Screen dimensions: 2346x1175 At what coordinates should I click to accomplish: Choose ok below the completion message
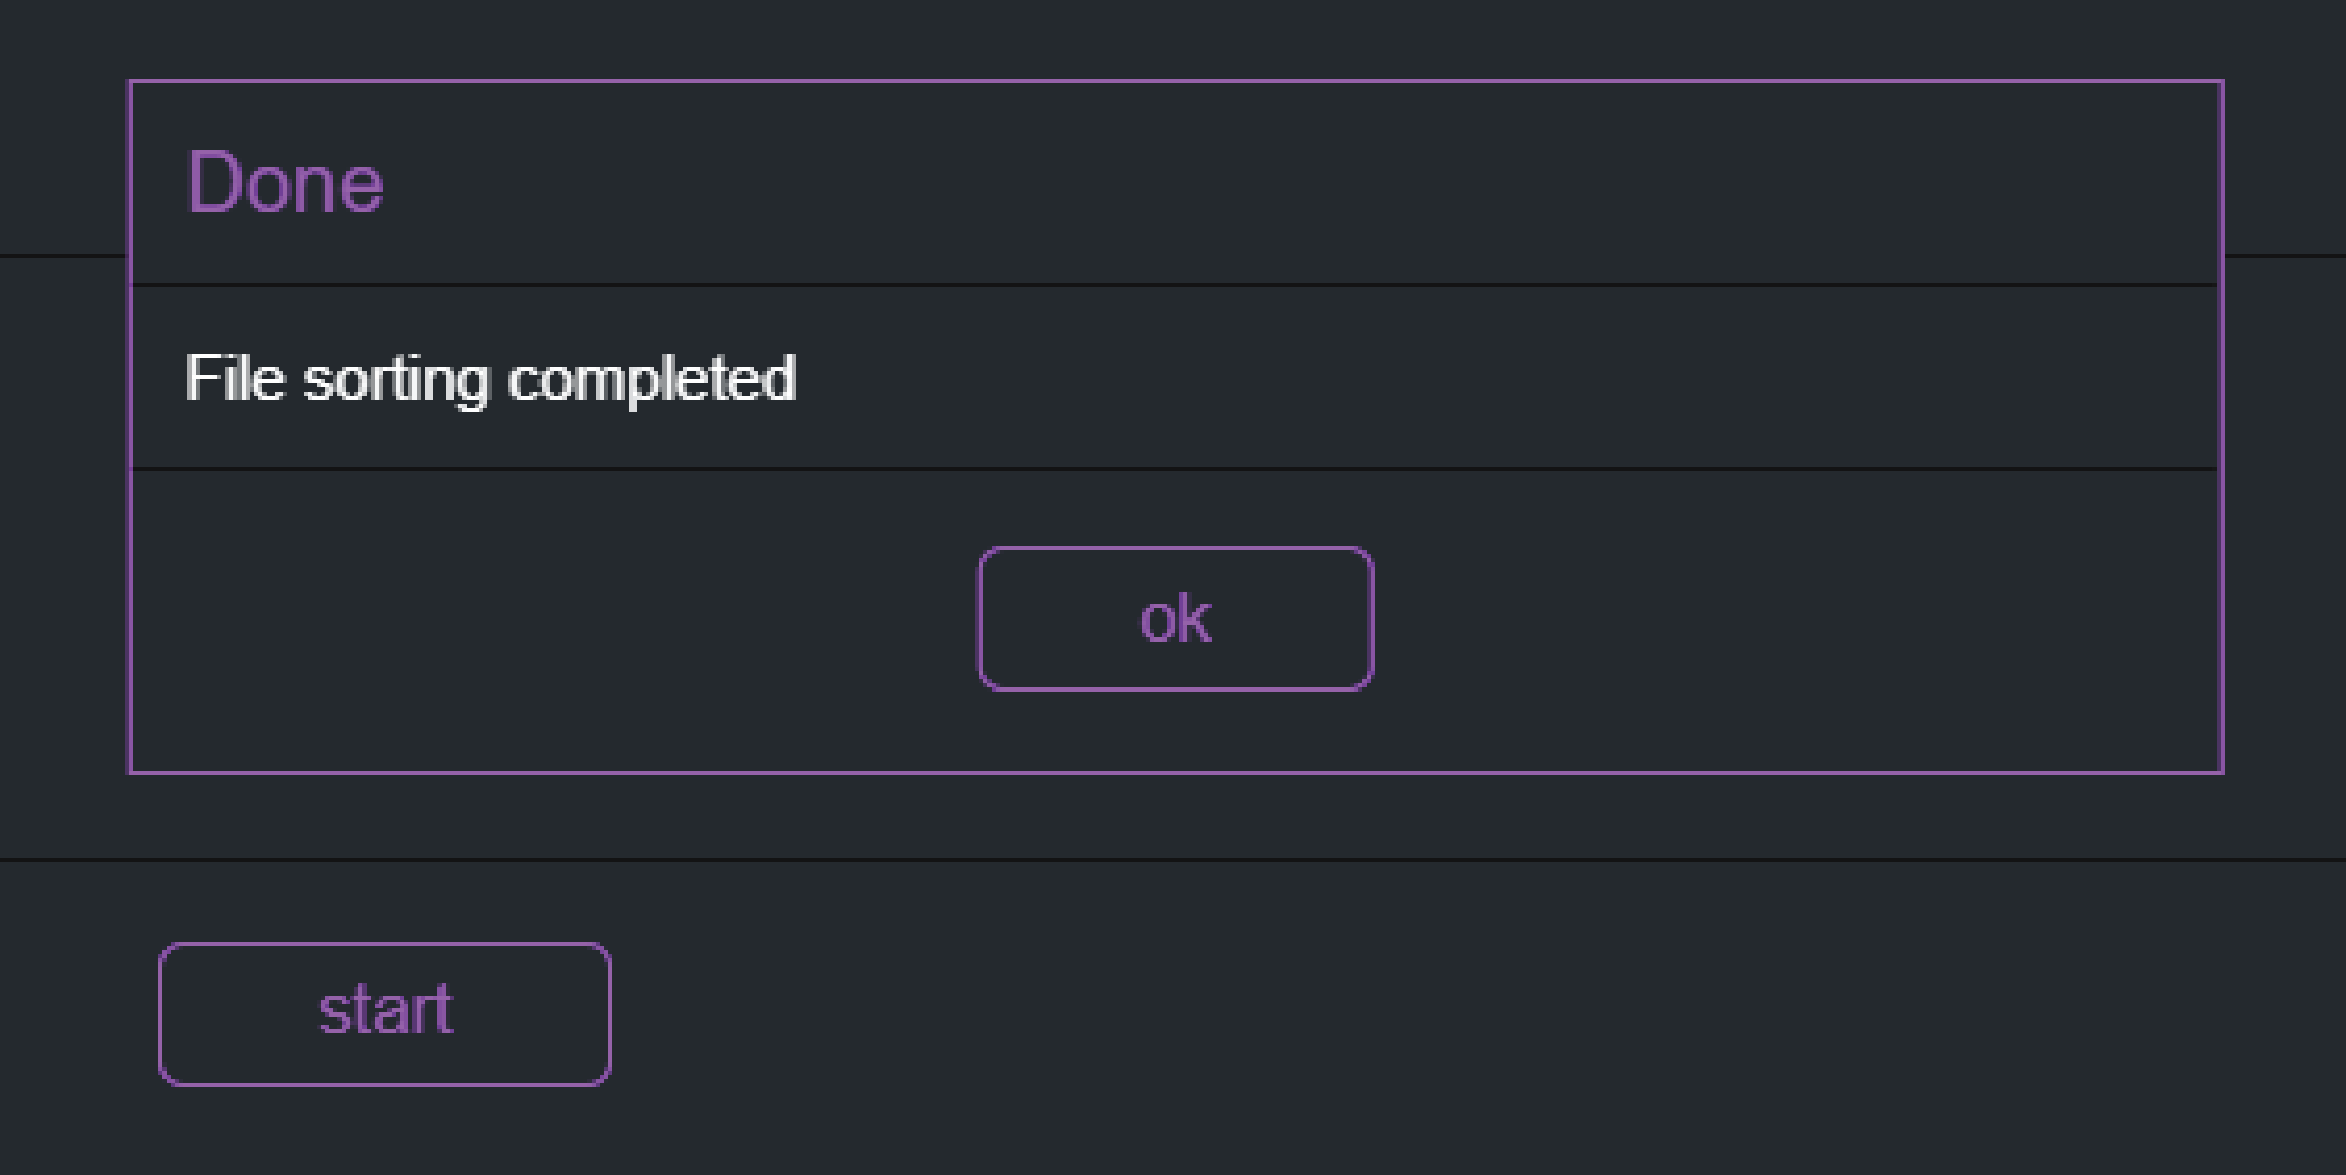(x=1175, y=619)
